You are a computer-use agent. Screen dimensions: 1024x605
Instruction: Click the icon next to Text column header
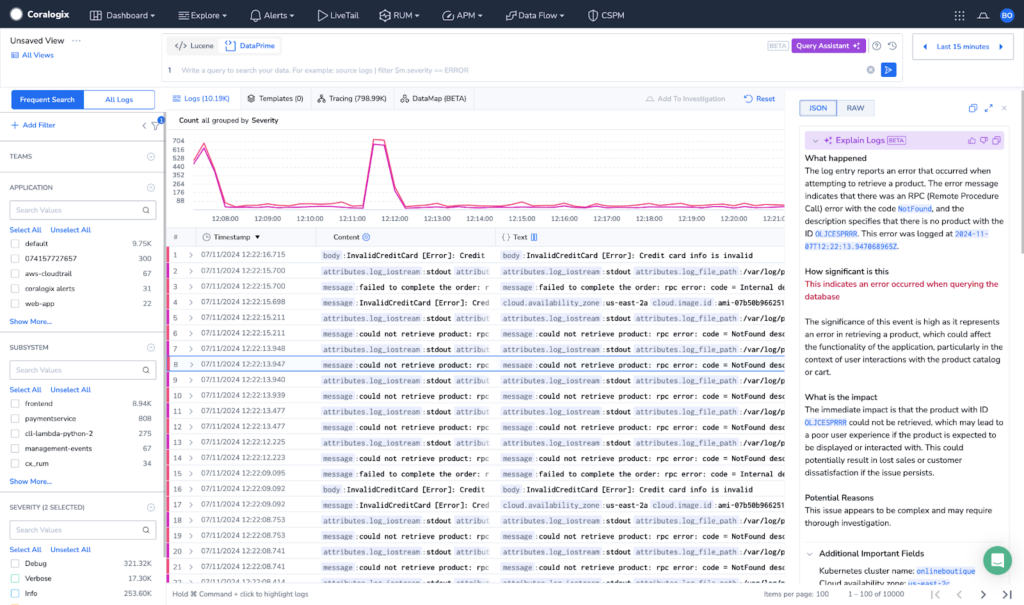(534, 237)
